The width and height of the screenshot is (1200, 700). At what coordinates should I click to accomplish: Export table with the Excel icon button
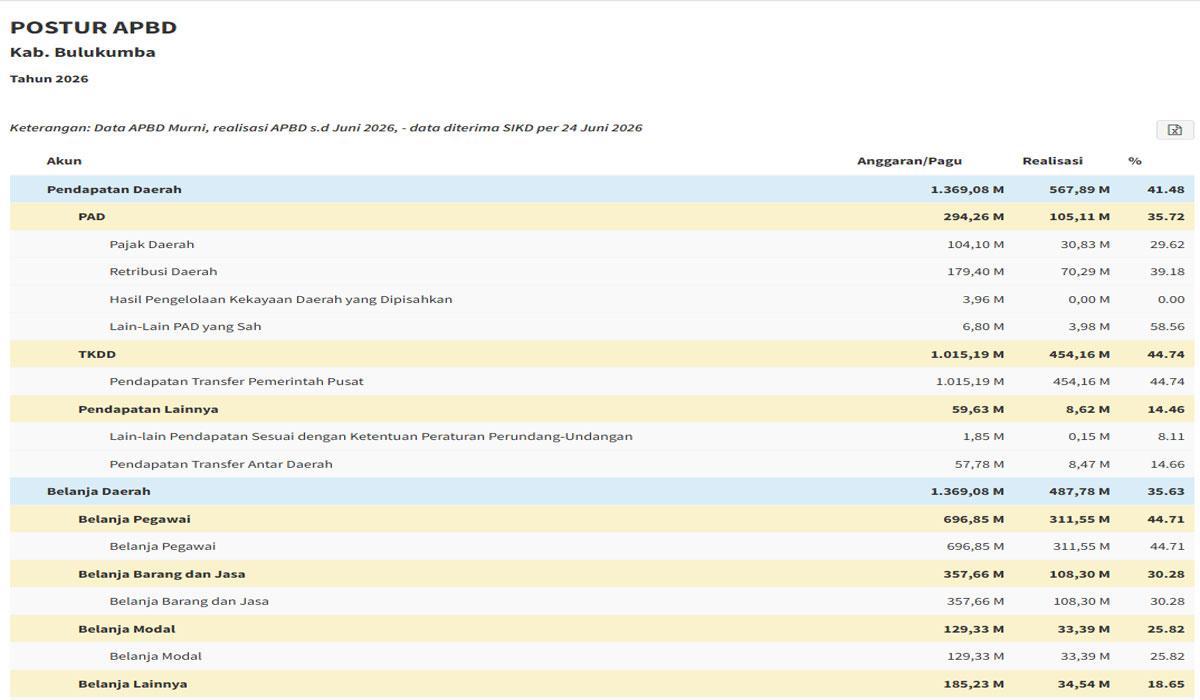(1175, 130)
